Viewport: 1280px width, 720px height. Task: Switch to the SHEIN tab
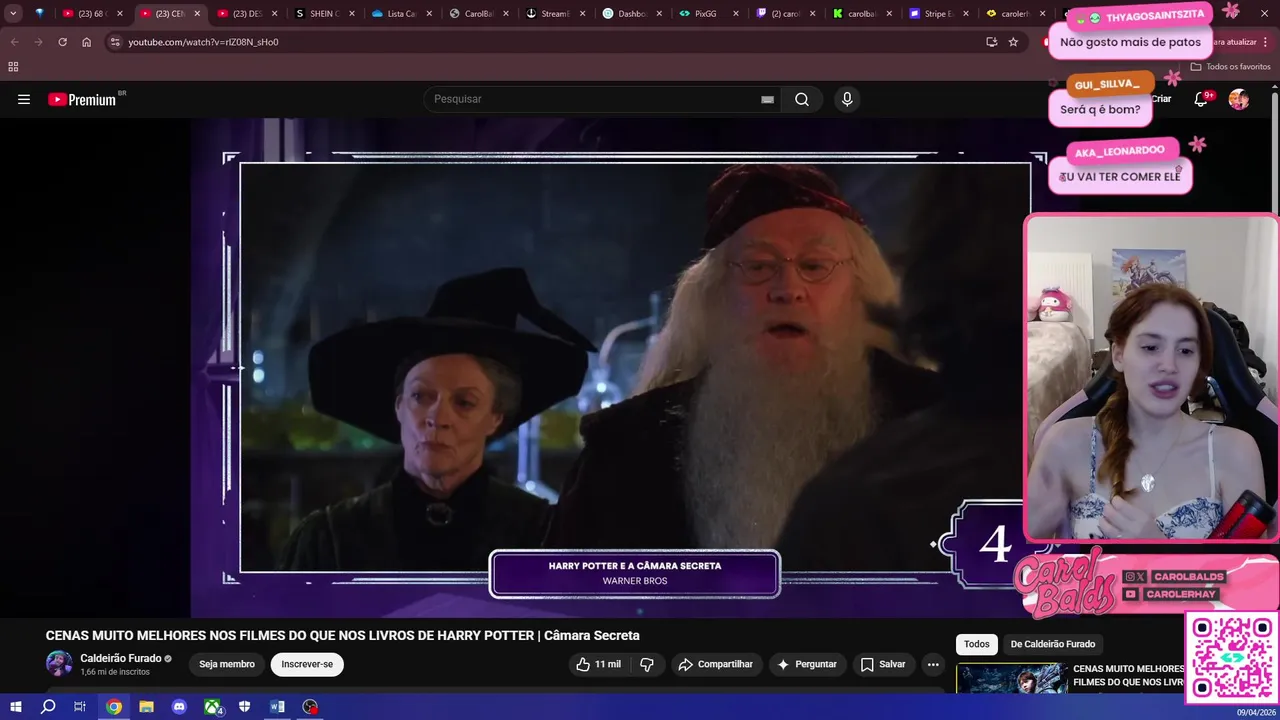tap(326, 14)
